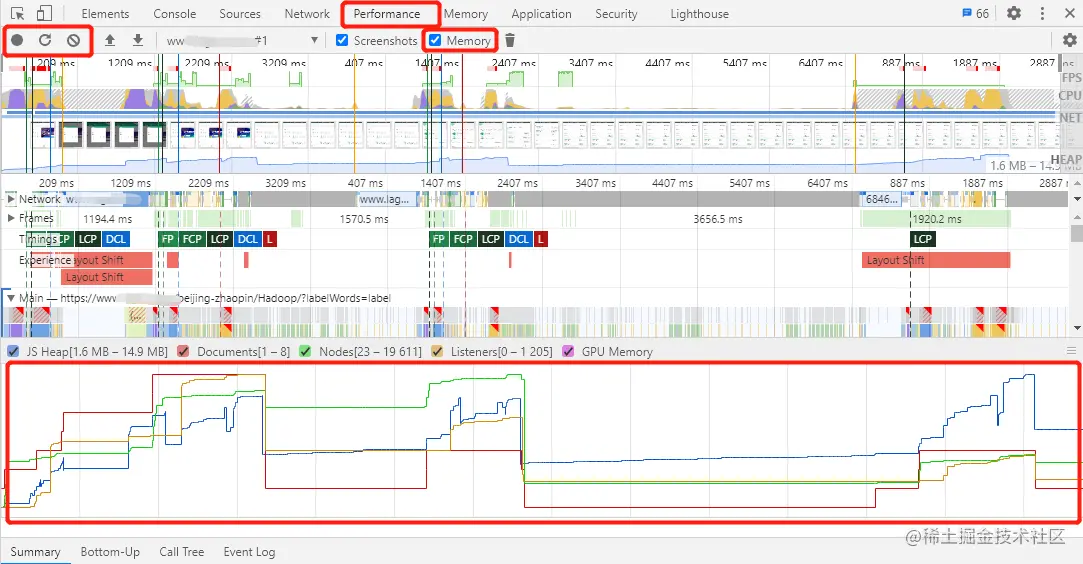Toggle the Memory checkbox

435,40
